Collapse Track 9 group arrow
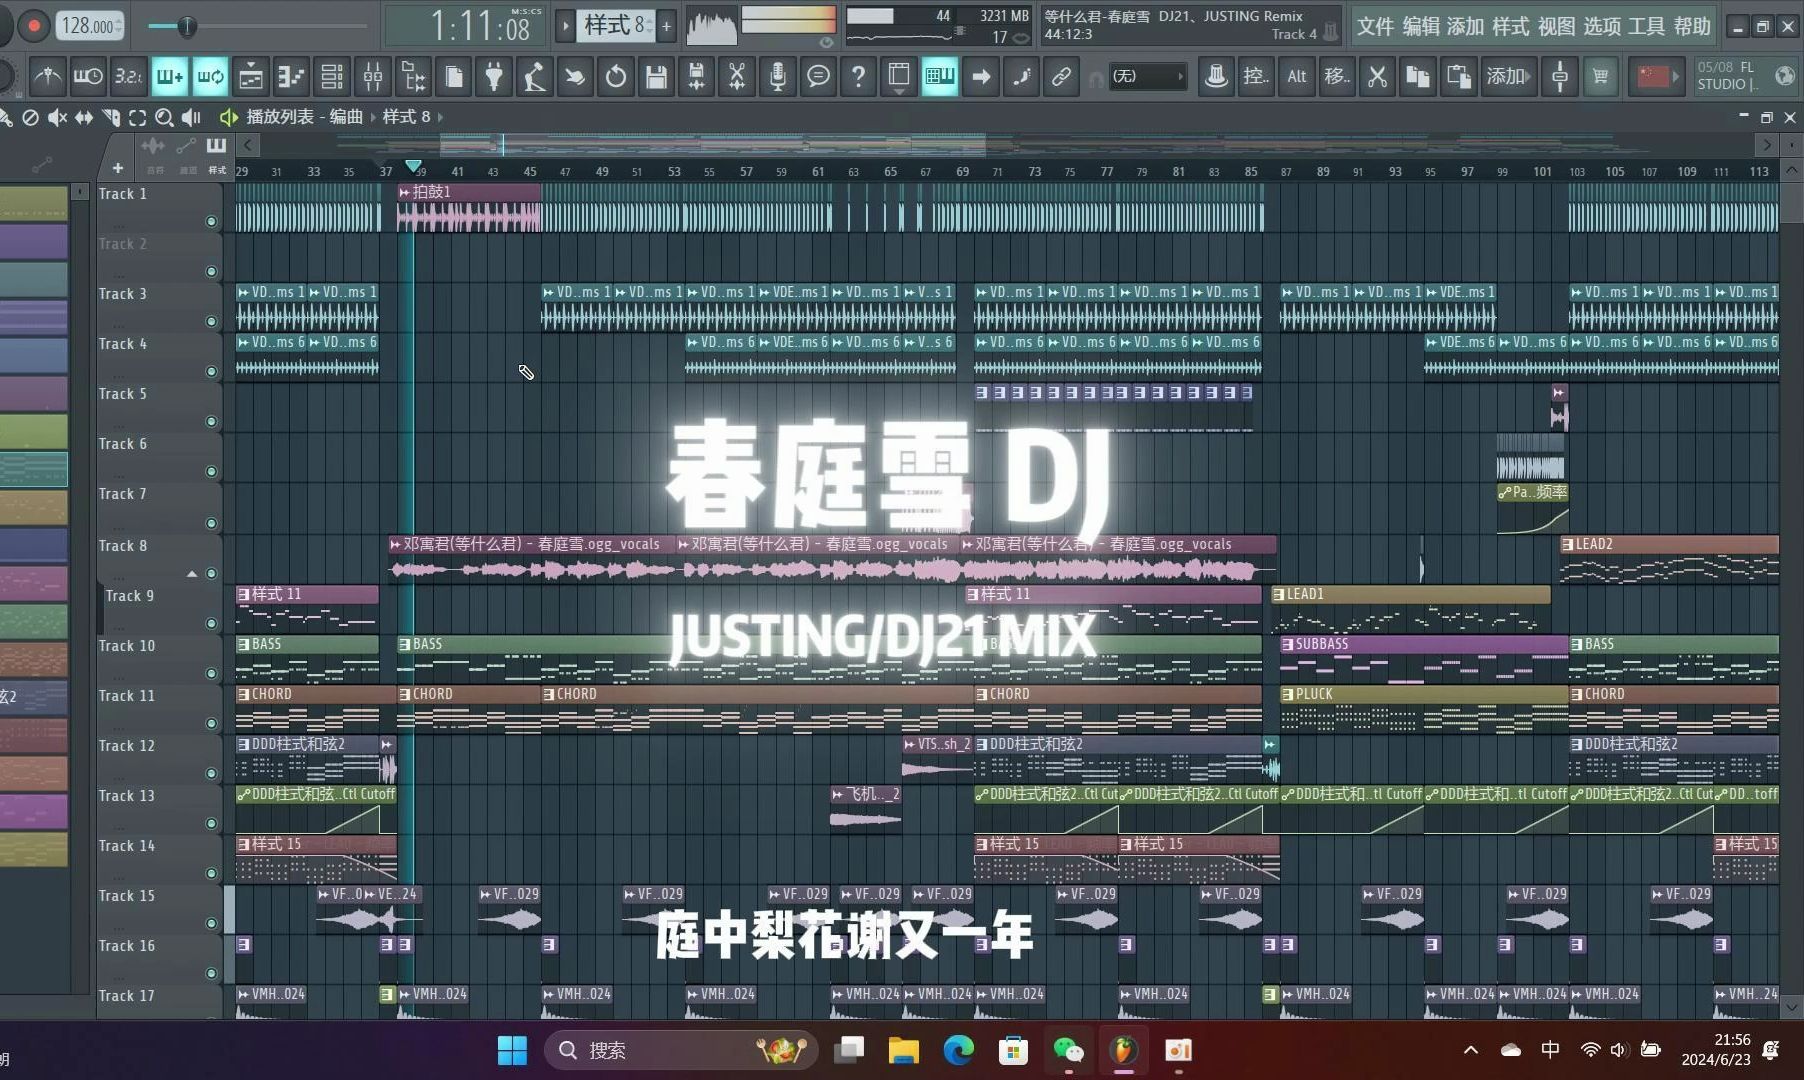This screenshot has width=1804, height=1080. 191,574
